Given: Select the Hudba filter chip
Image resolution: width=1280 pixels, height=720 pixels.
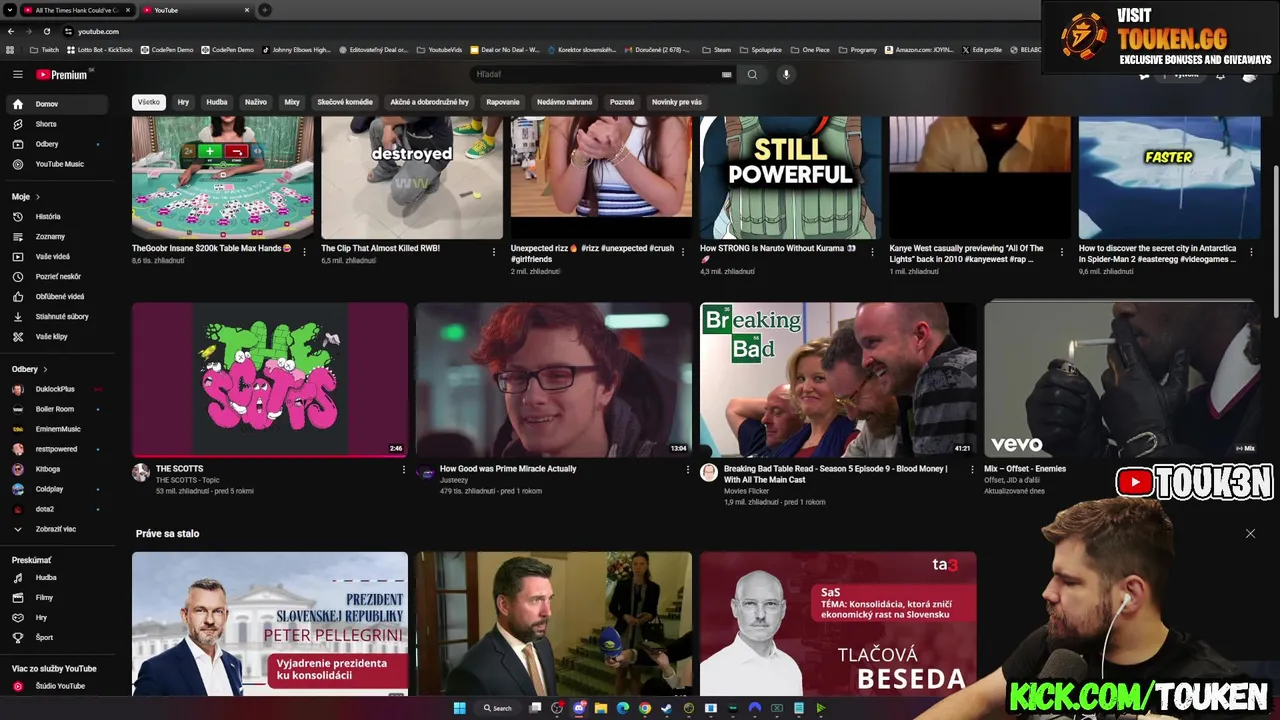Looking at the screenshot, I should point(217,102).
